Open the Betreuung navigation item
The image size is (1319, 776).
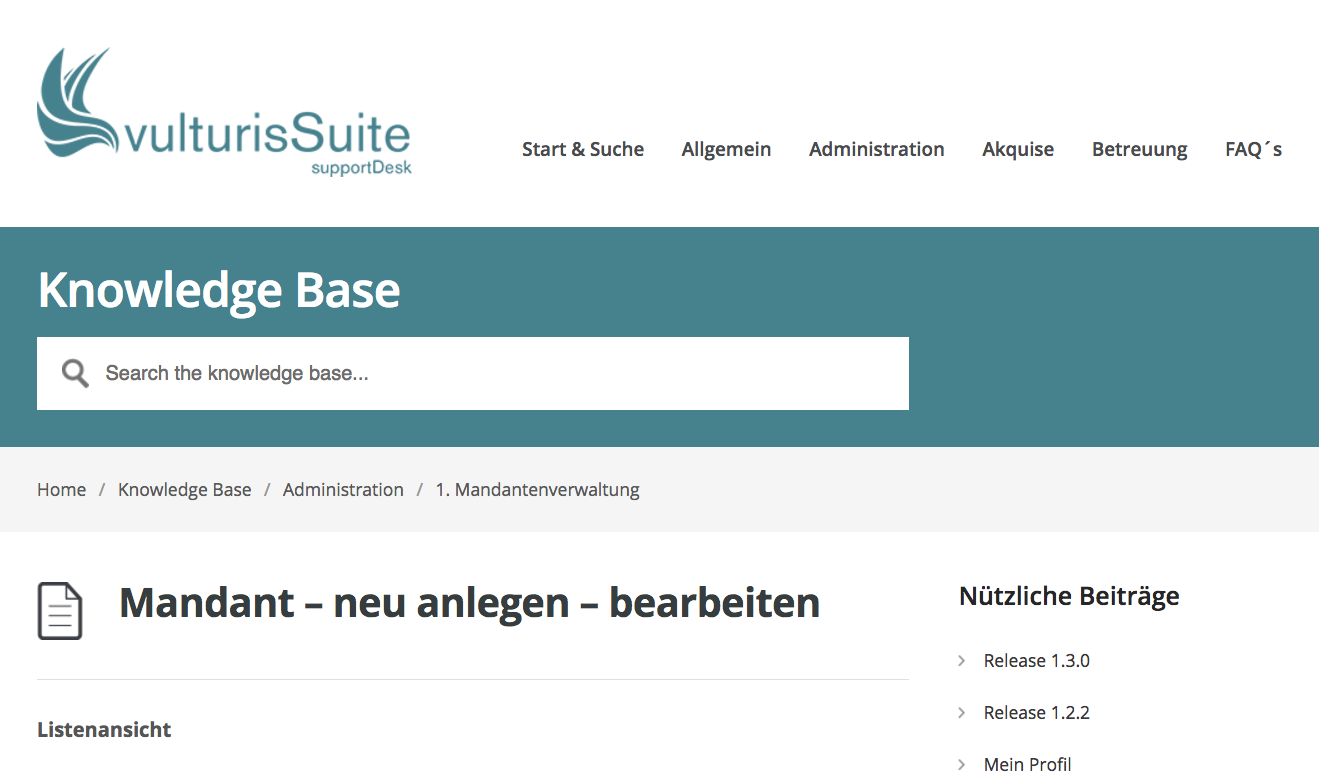pyautogui.click(x=1139, y=149)
